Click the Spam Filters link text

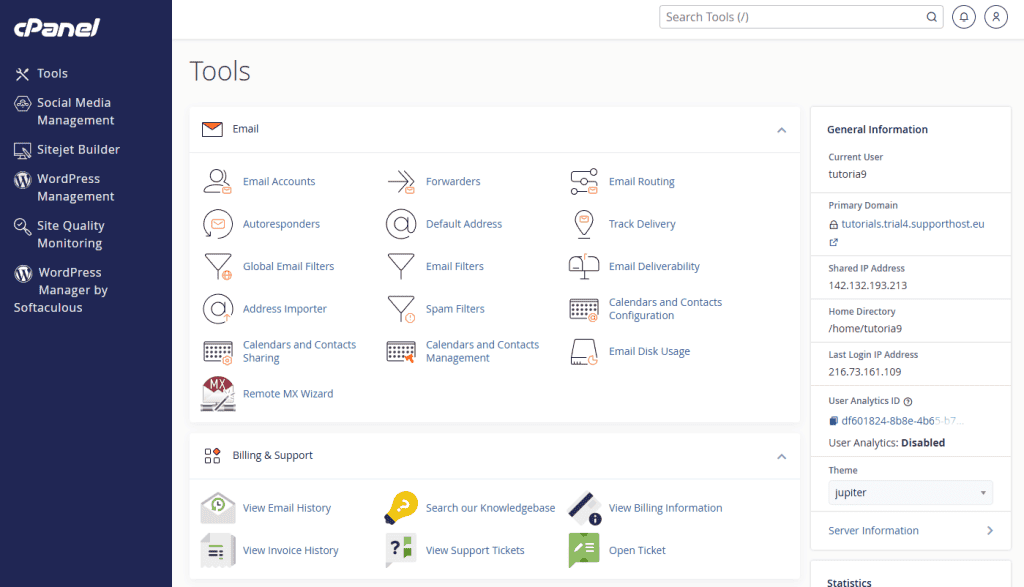pos(455,309)
